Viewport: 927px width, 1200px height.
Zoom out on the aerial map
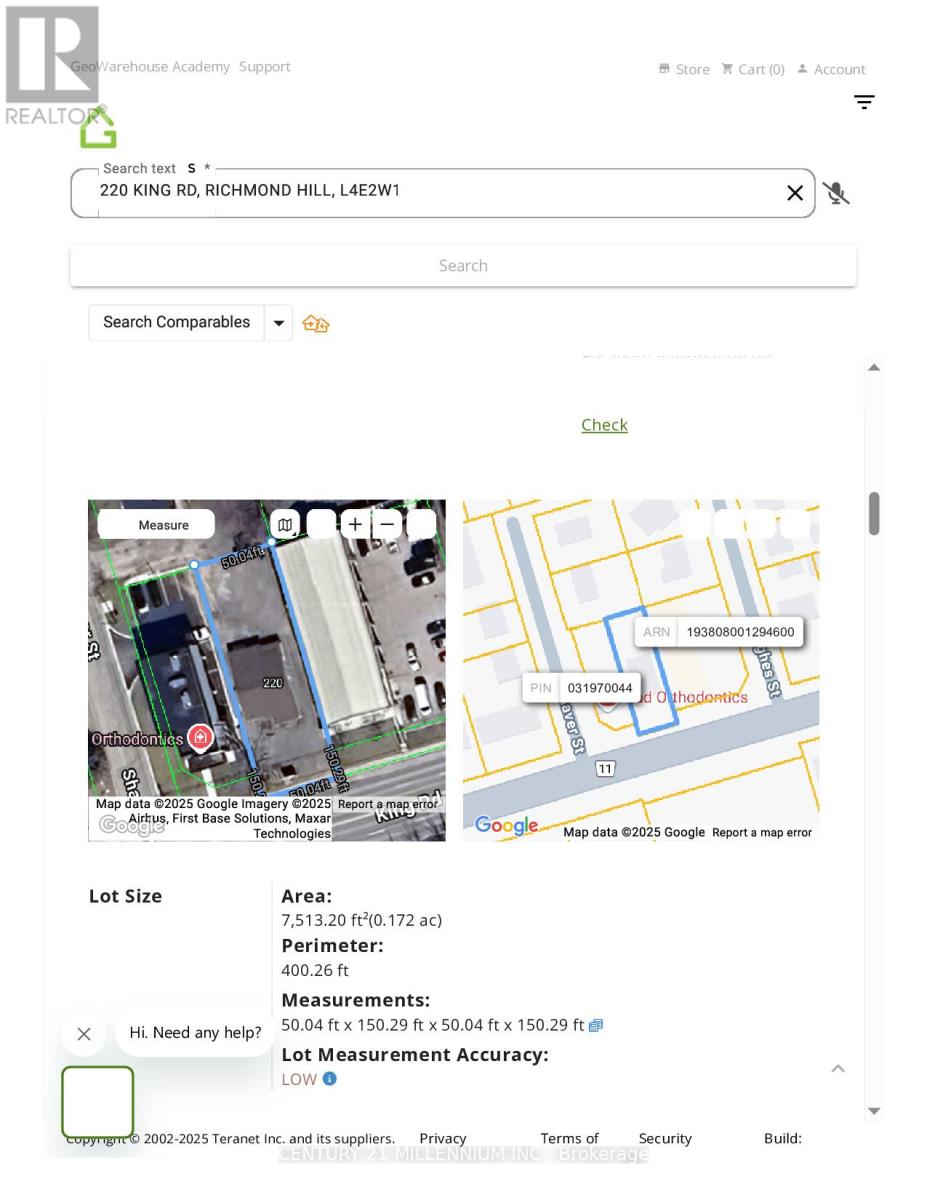pyautogui.click(x=387, y=525)
